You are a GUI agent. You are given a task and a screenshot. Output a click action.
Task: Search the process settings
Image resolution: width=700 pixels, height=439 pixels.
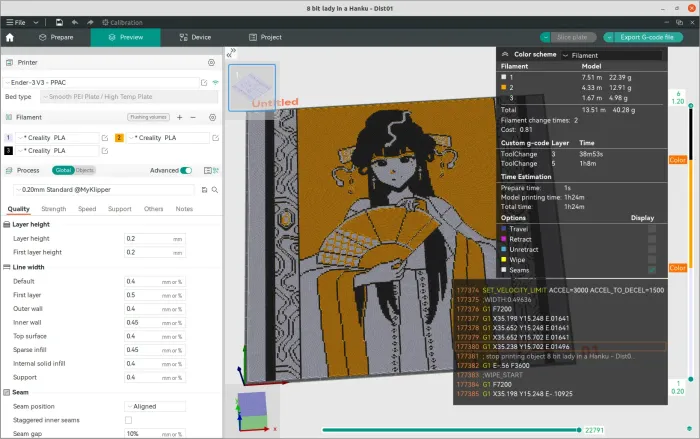point(215,190)
